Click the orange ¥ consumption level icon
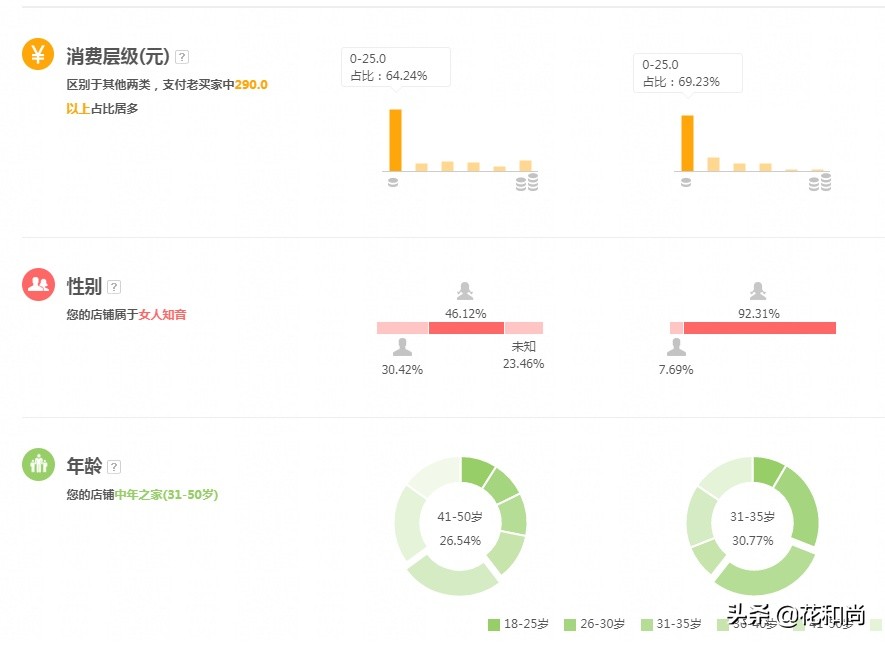 [37, 55]
